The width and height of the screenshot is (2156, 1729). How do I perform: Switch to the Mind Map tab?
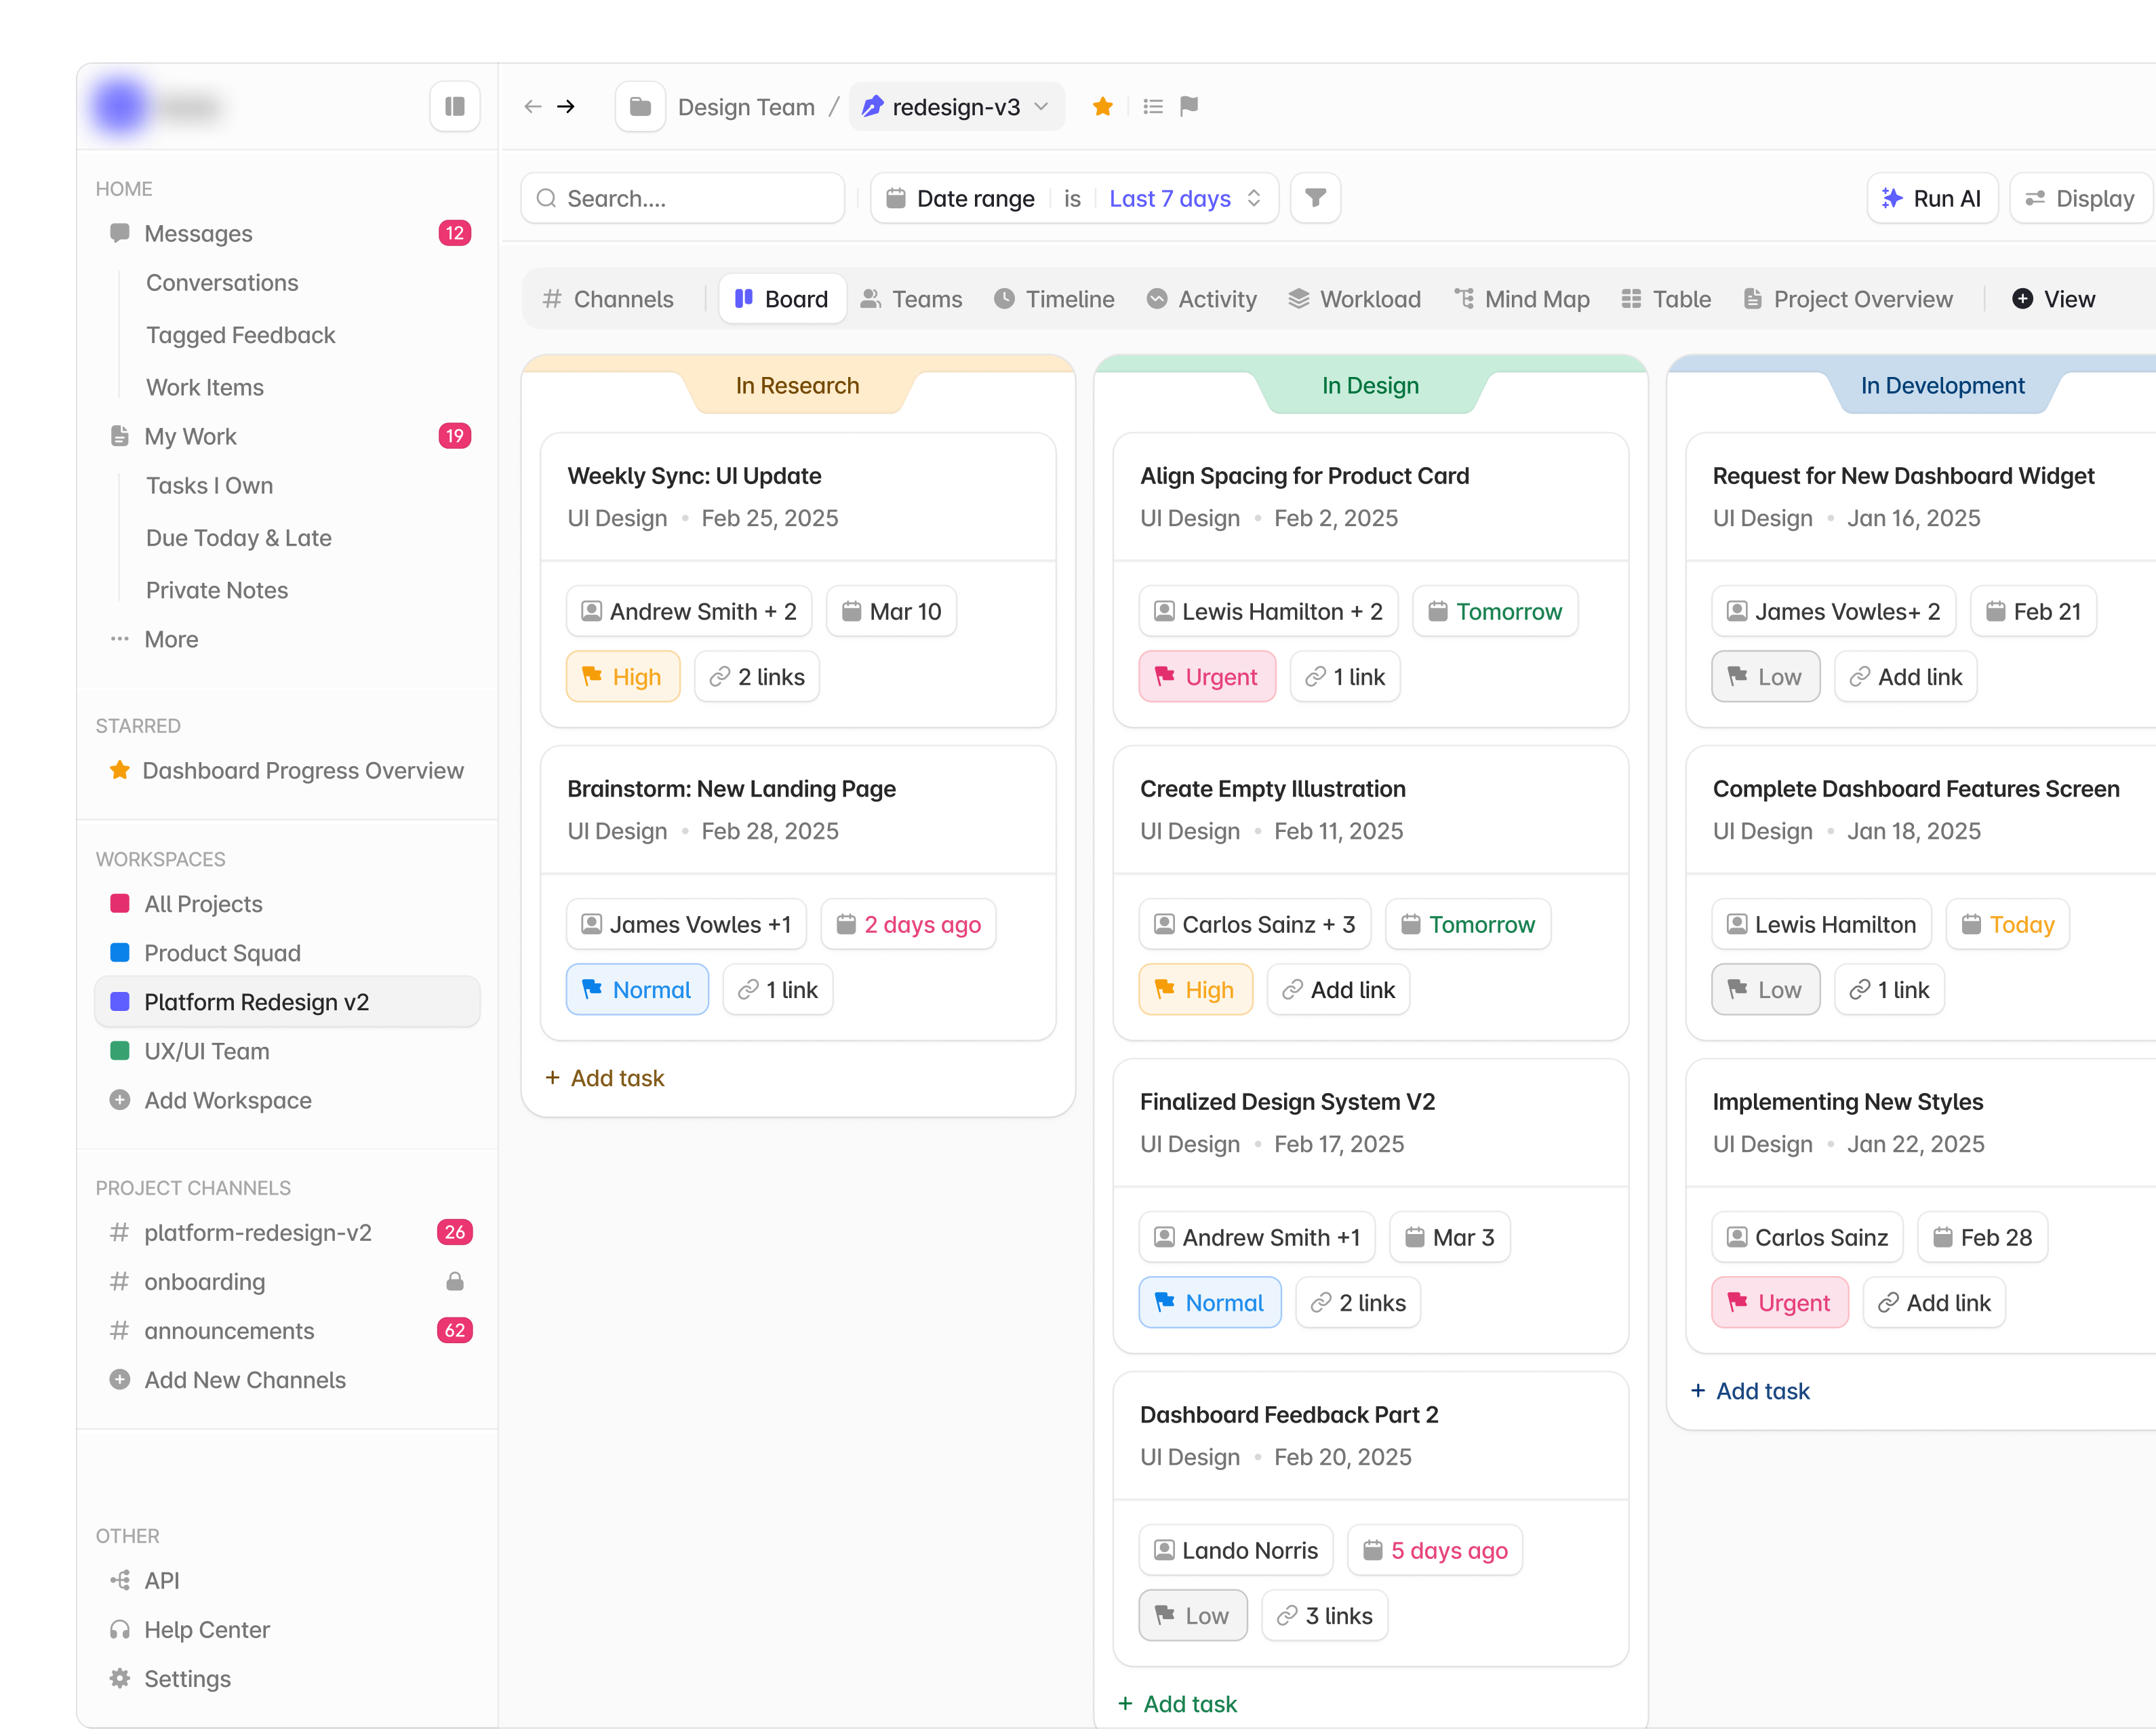[1521, 299]
